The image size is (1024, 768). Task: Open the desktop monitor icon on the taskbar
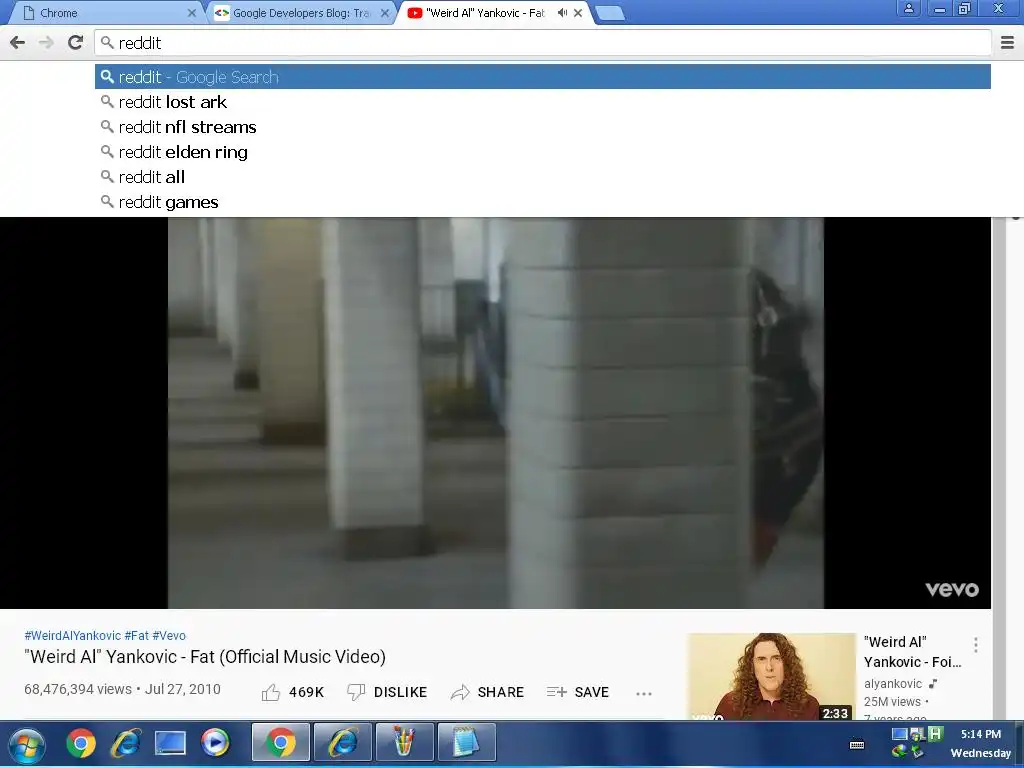[x=170, y=743]
